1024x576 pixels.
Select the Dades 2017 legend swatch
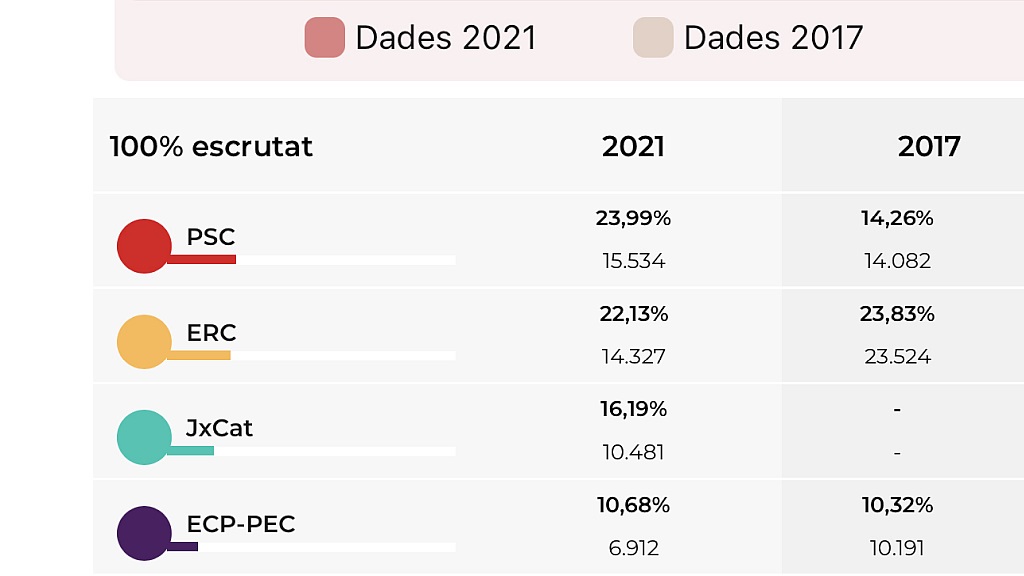(653, 37)
